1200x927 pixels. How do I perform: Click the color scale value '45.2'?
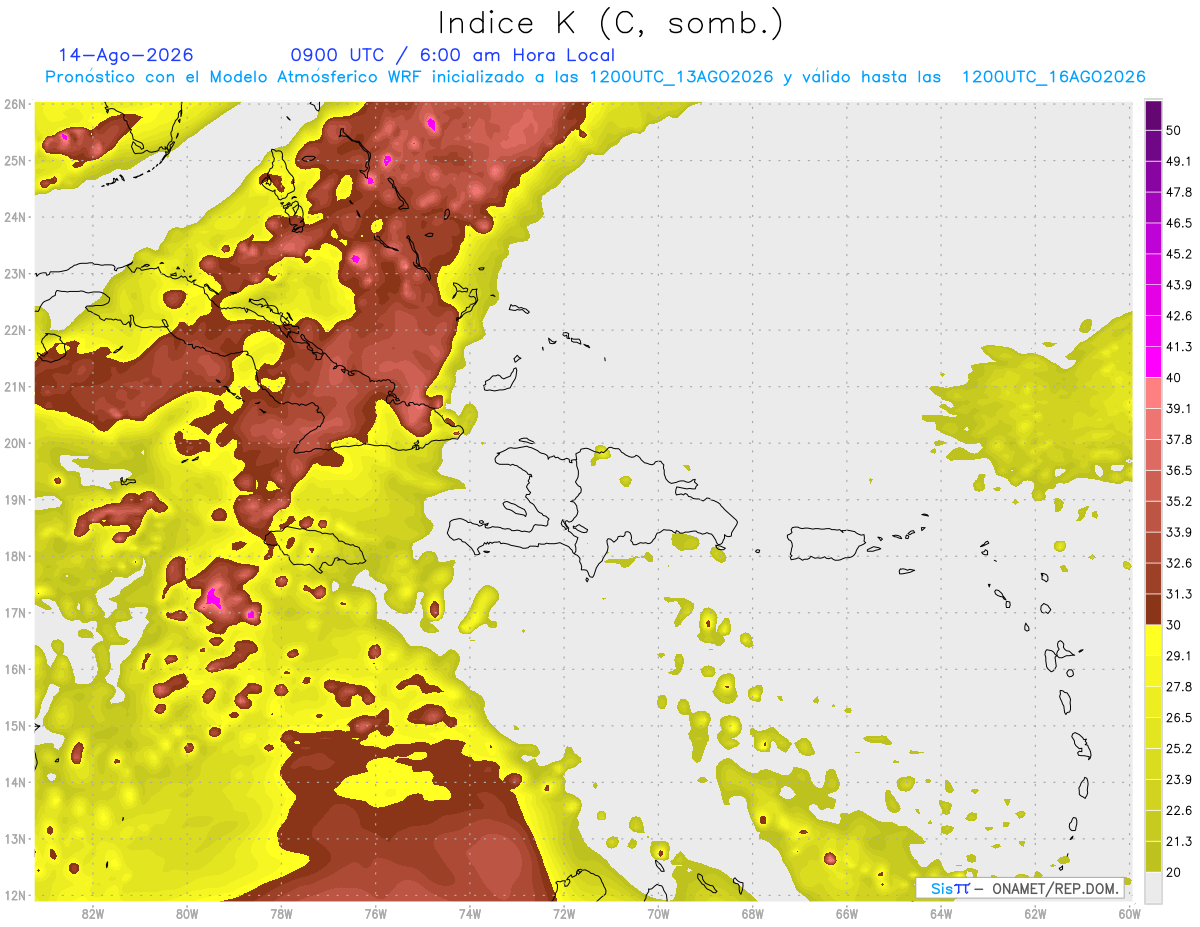coord(1180,254)
